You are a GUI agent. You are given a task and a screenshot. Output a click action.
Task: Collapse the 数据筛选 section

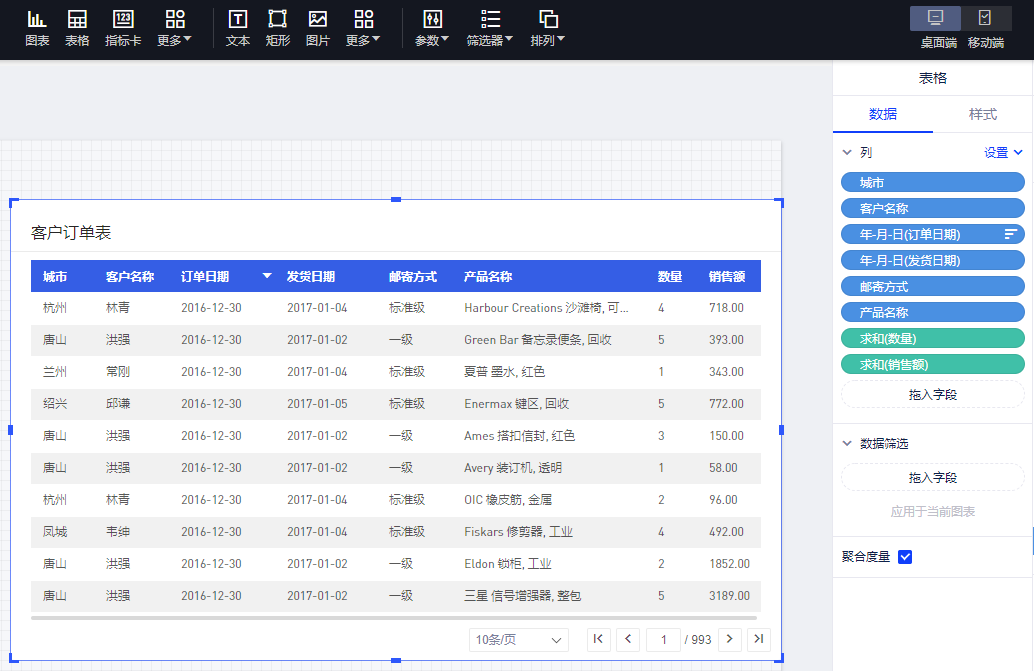pyautogui.click(x=847, y=443)
